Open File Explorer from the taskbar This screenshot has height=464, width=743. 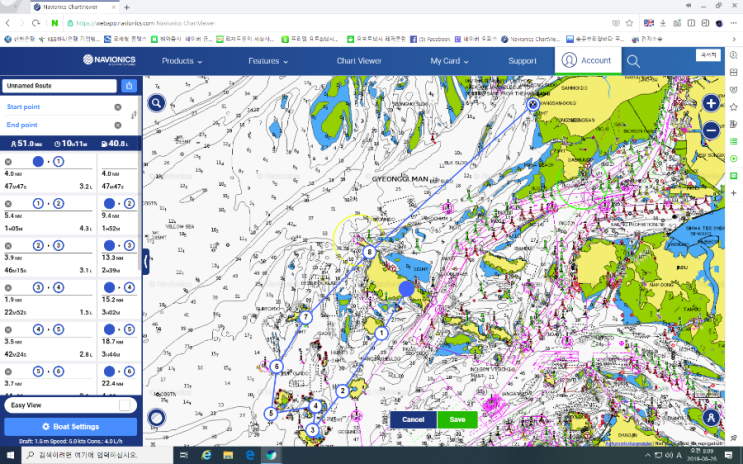tap(228, 455)
